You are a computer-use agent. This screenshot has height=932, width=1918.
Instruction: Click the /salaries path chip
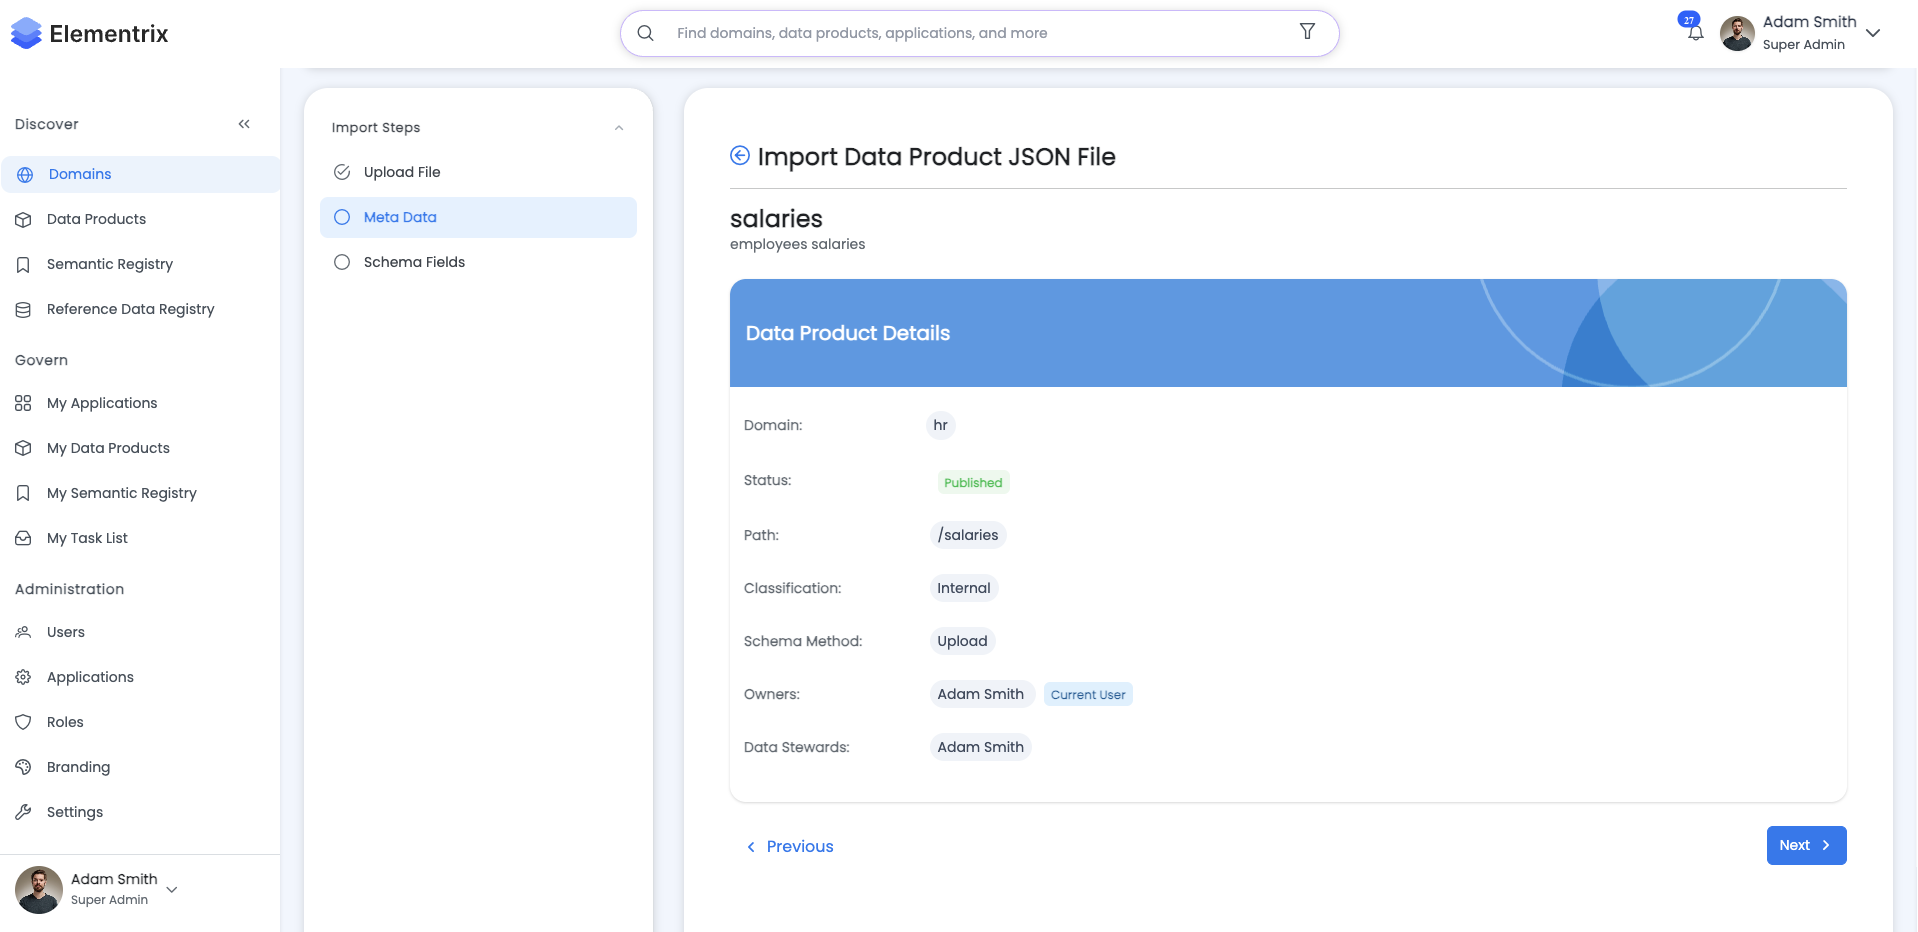pos(968,535)
